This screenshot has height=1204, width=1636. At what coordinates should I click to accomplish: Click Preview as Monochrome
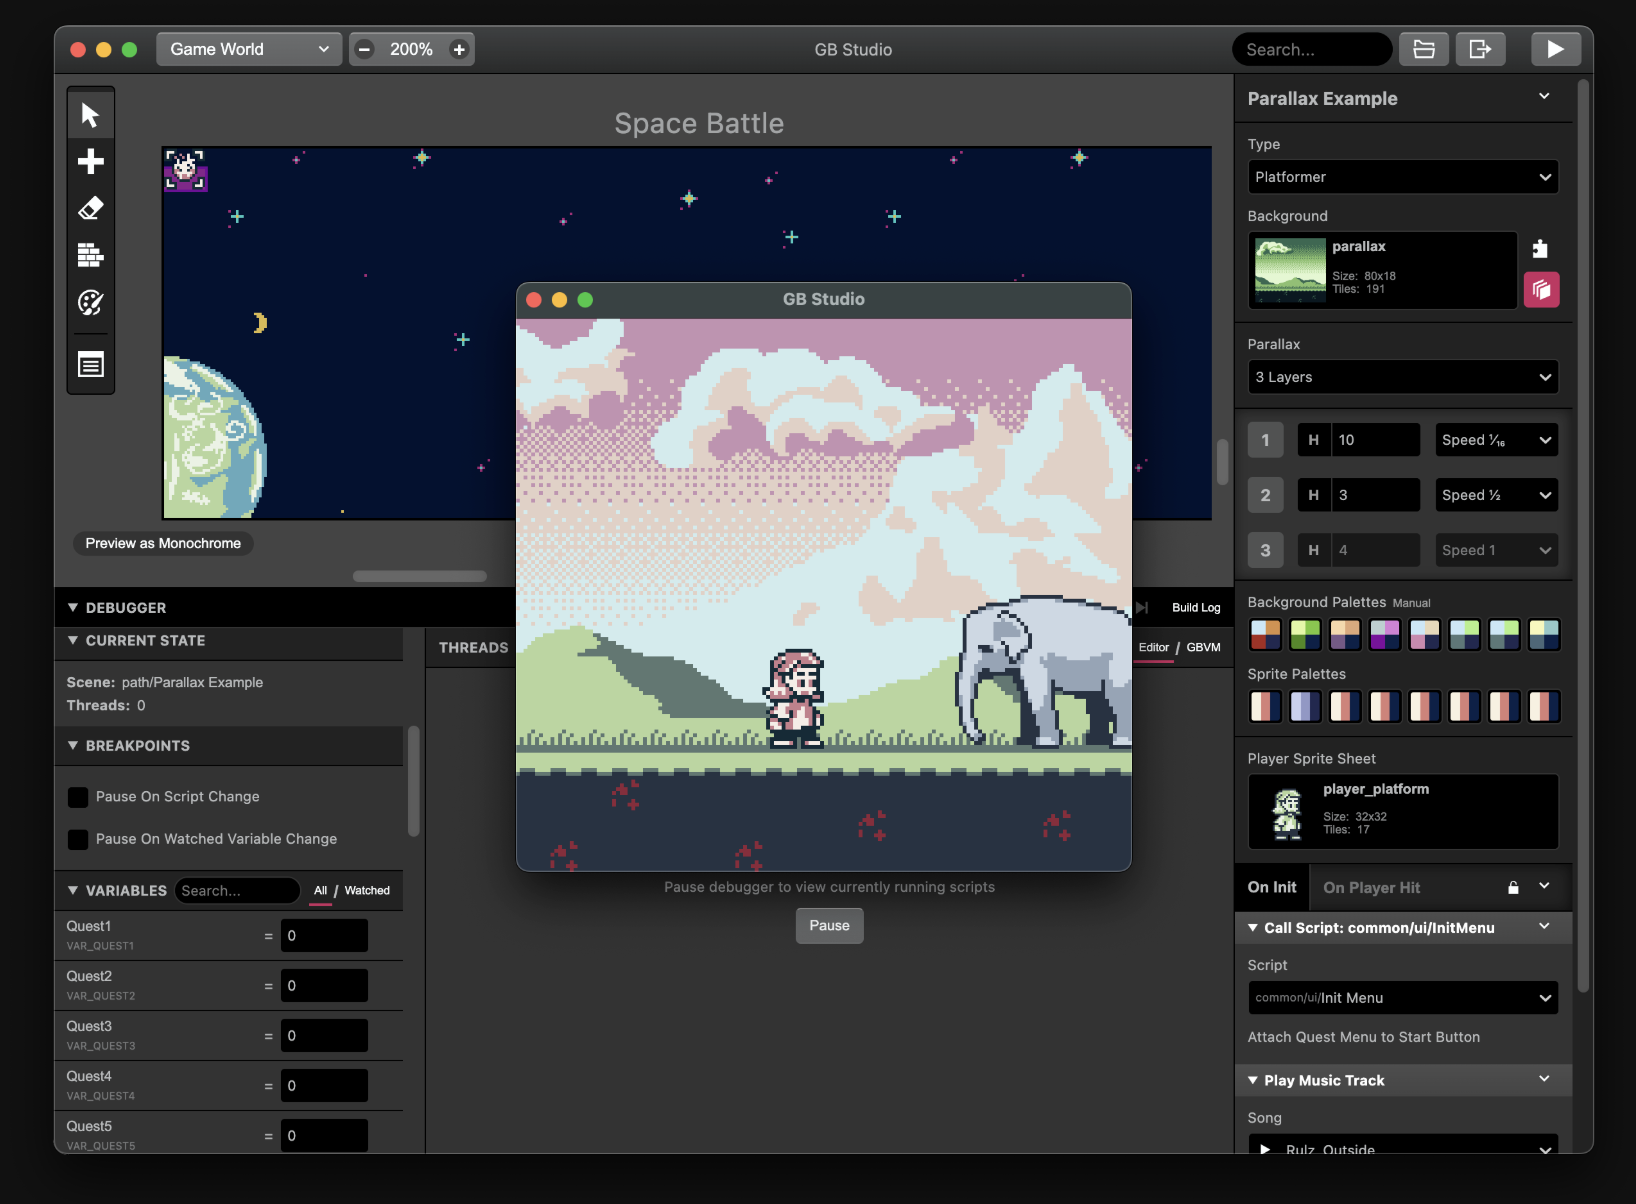tap(162, 543)
